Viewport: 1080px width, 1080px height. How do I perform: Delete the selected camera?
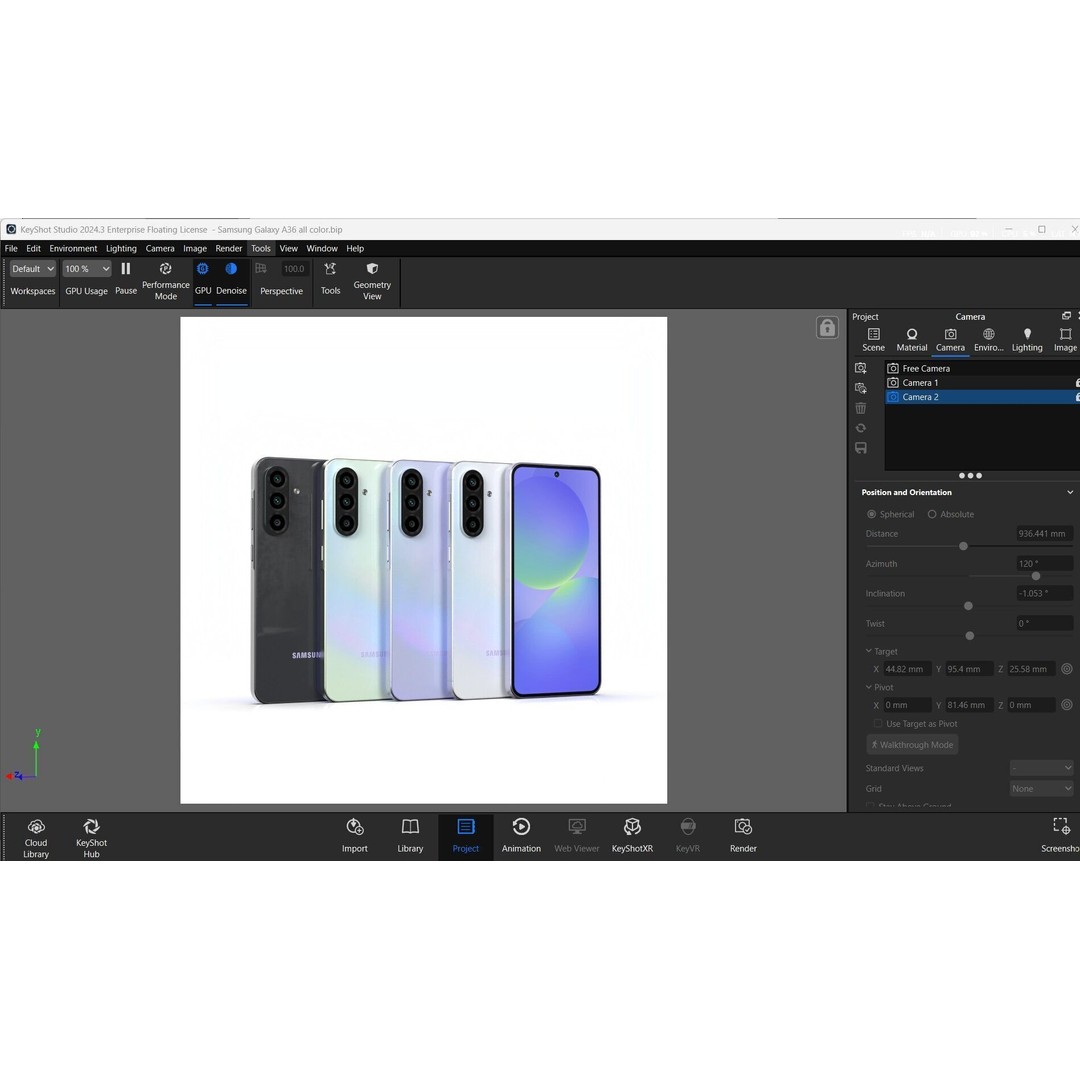click(x=861, y=408)
